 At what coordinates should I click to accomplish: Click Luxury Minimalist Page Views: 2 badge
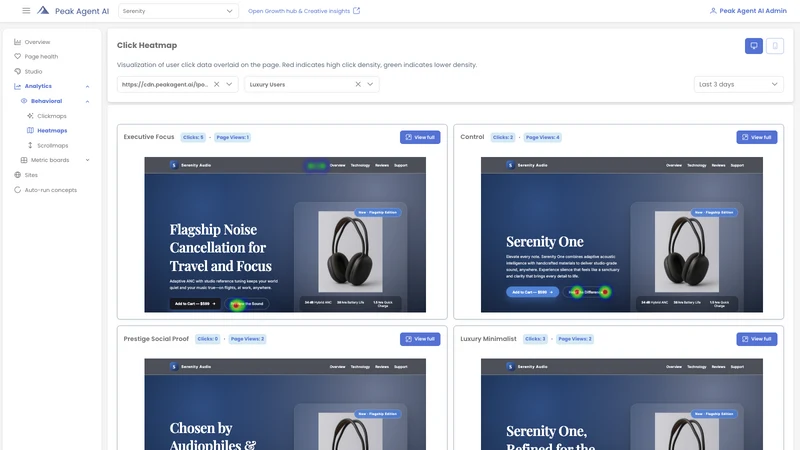[575, 339]
